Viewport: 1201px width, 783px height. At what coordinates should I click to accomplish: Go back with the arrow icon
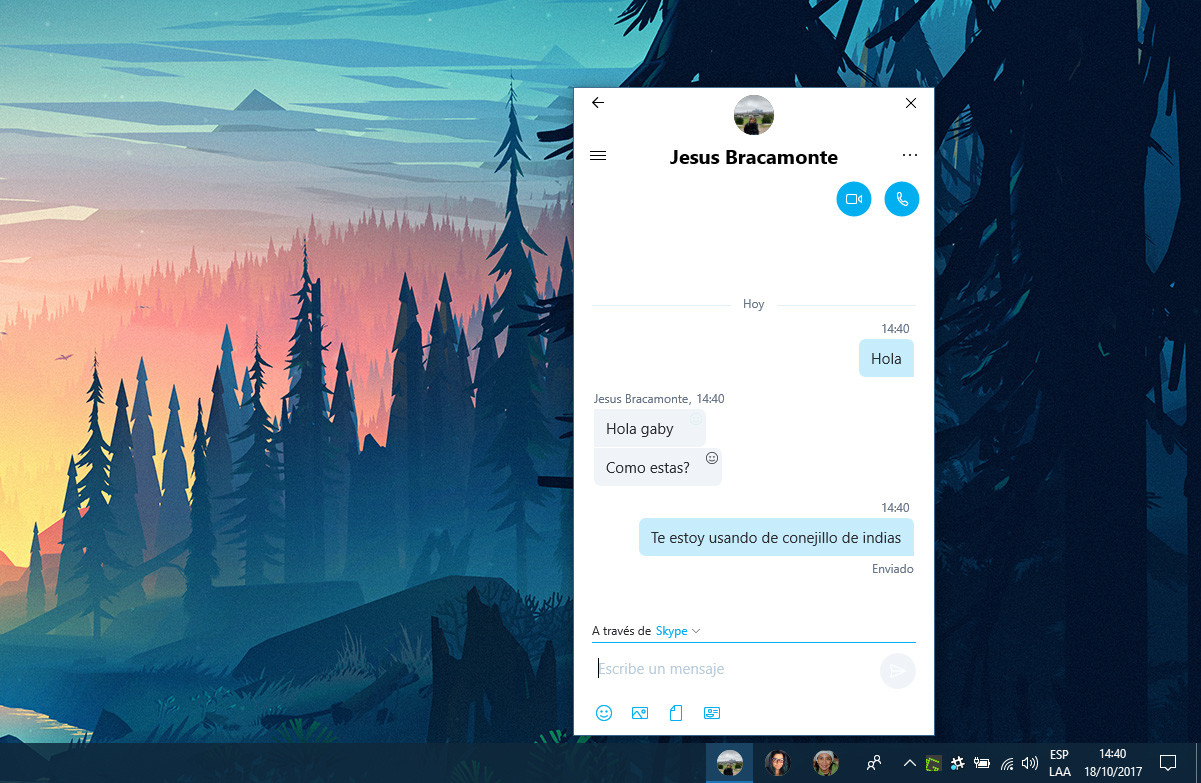click(x=598, y=103)
